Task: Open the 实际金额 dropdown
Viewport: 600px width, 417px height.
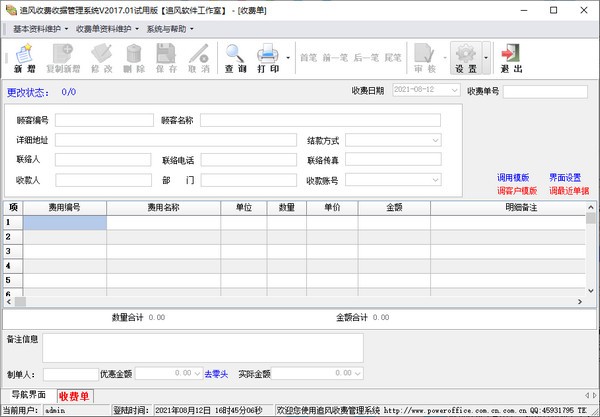Action: coord(357,373)
